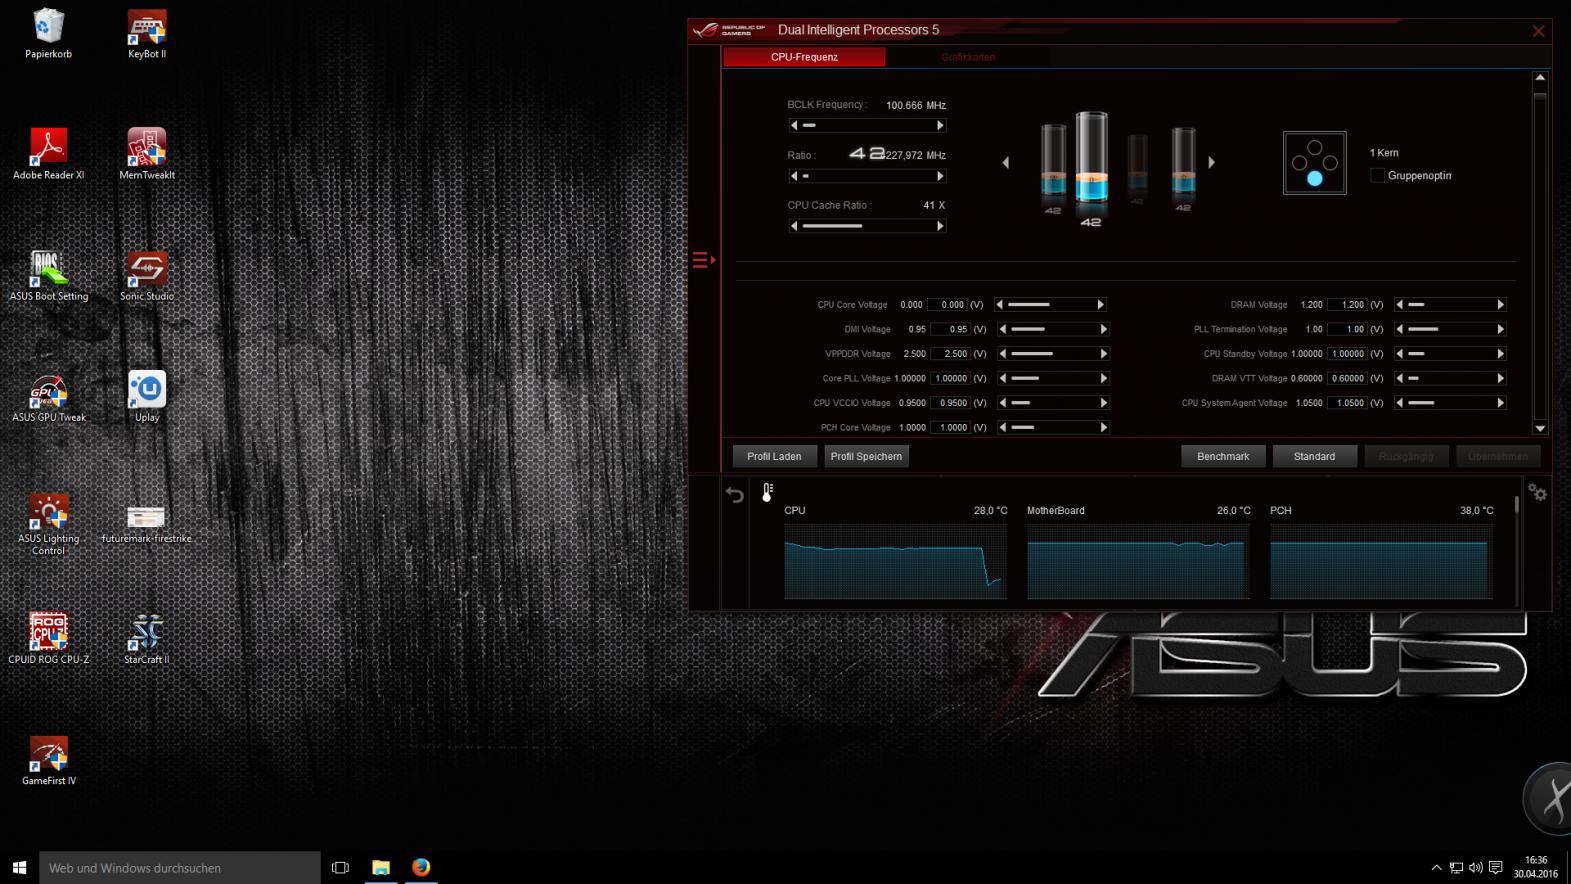Viewport: 1571px width, 884px height.
Task: Increase BCLK Frequency with right arrow
Action: click(940, 125)
